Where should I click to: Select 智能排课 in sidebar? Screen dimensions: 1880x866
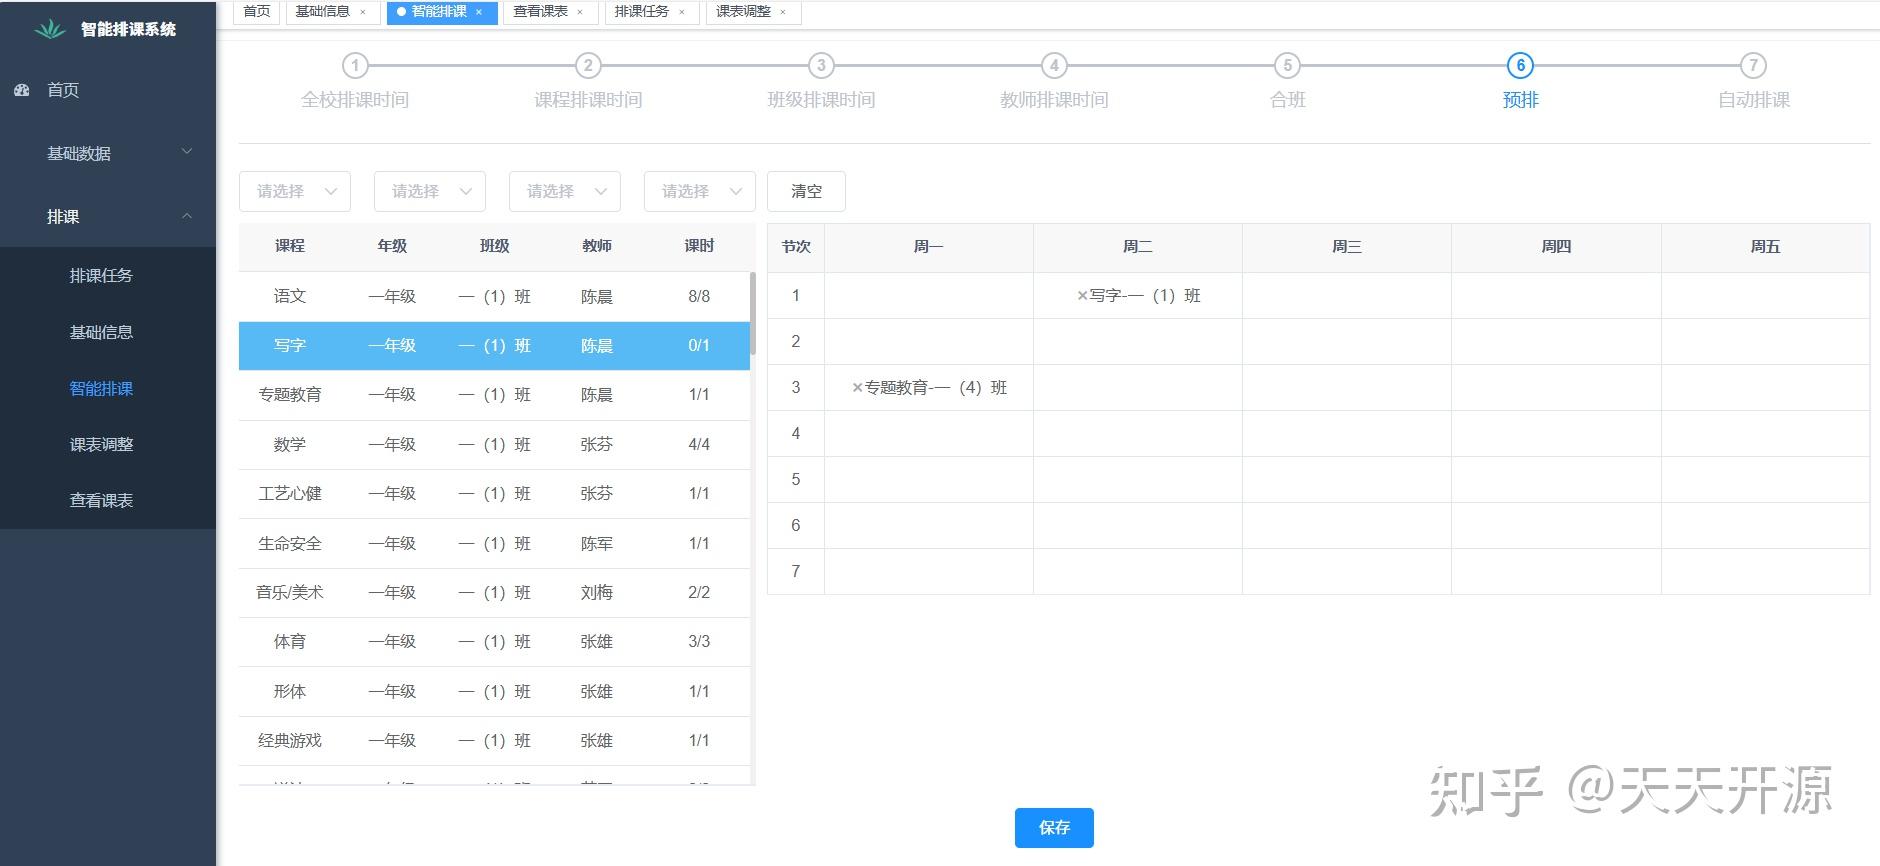coord(108,388)
